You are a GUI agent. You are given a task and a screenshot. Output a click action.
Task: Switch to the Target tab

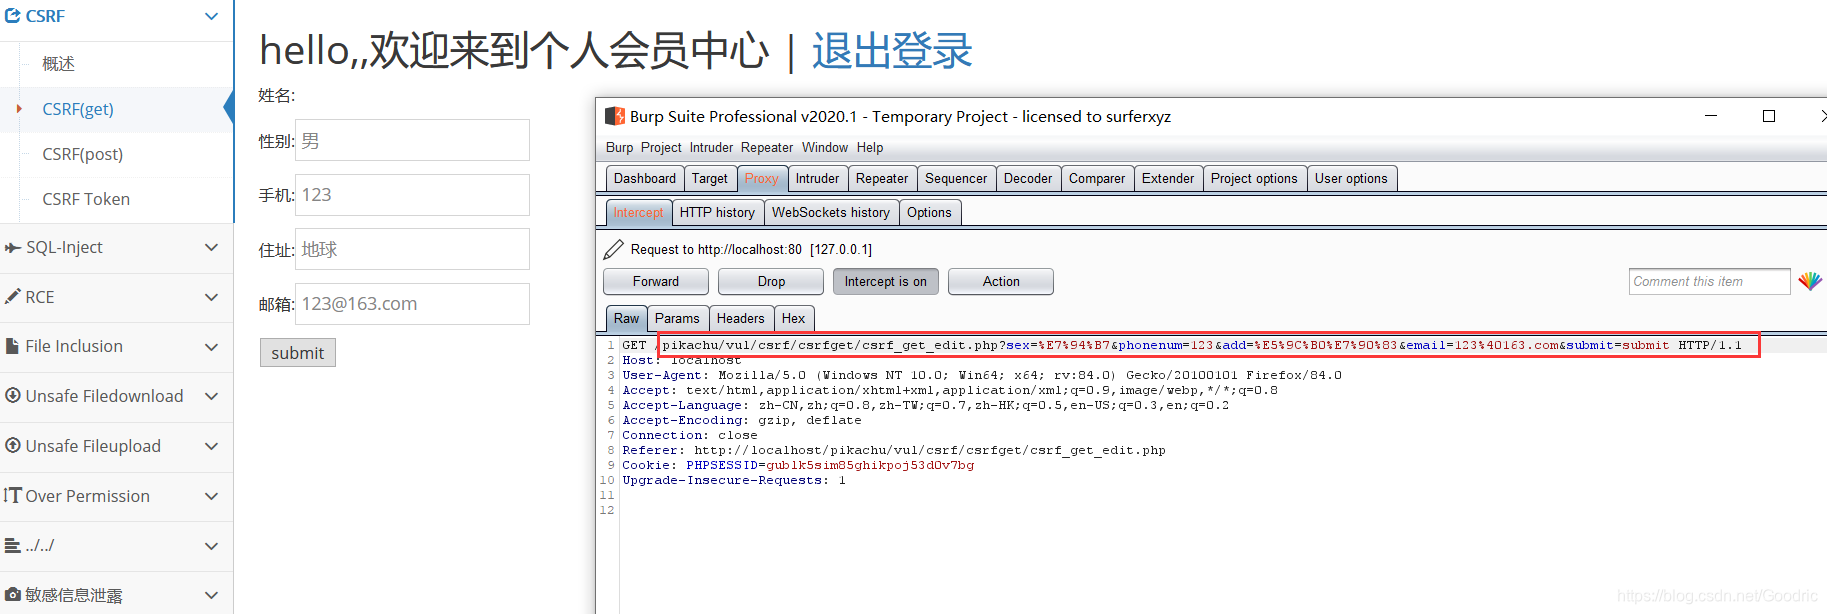tap(710, 178)
